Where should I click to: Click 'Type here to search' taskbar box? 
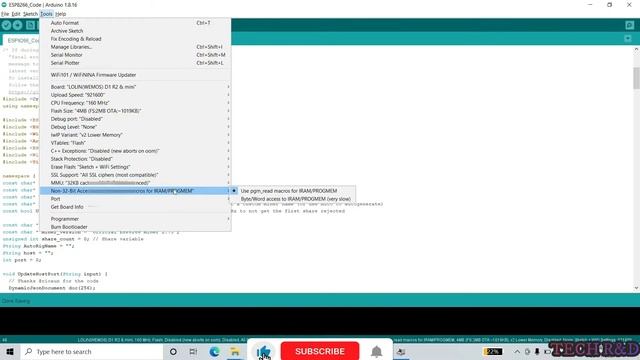coord(92,351)
